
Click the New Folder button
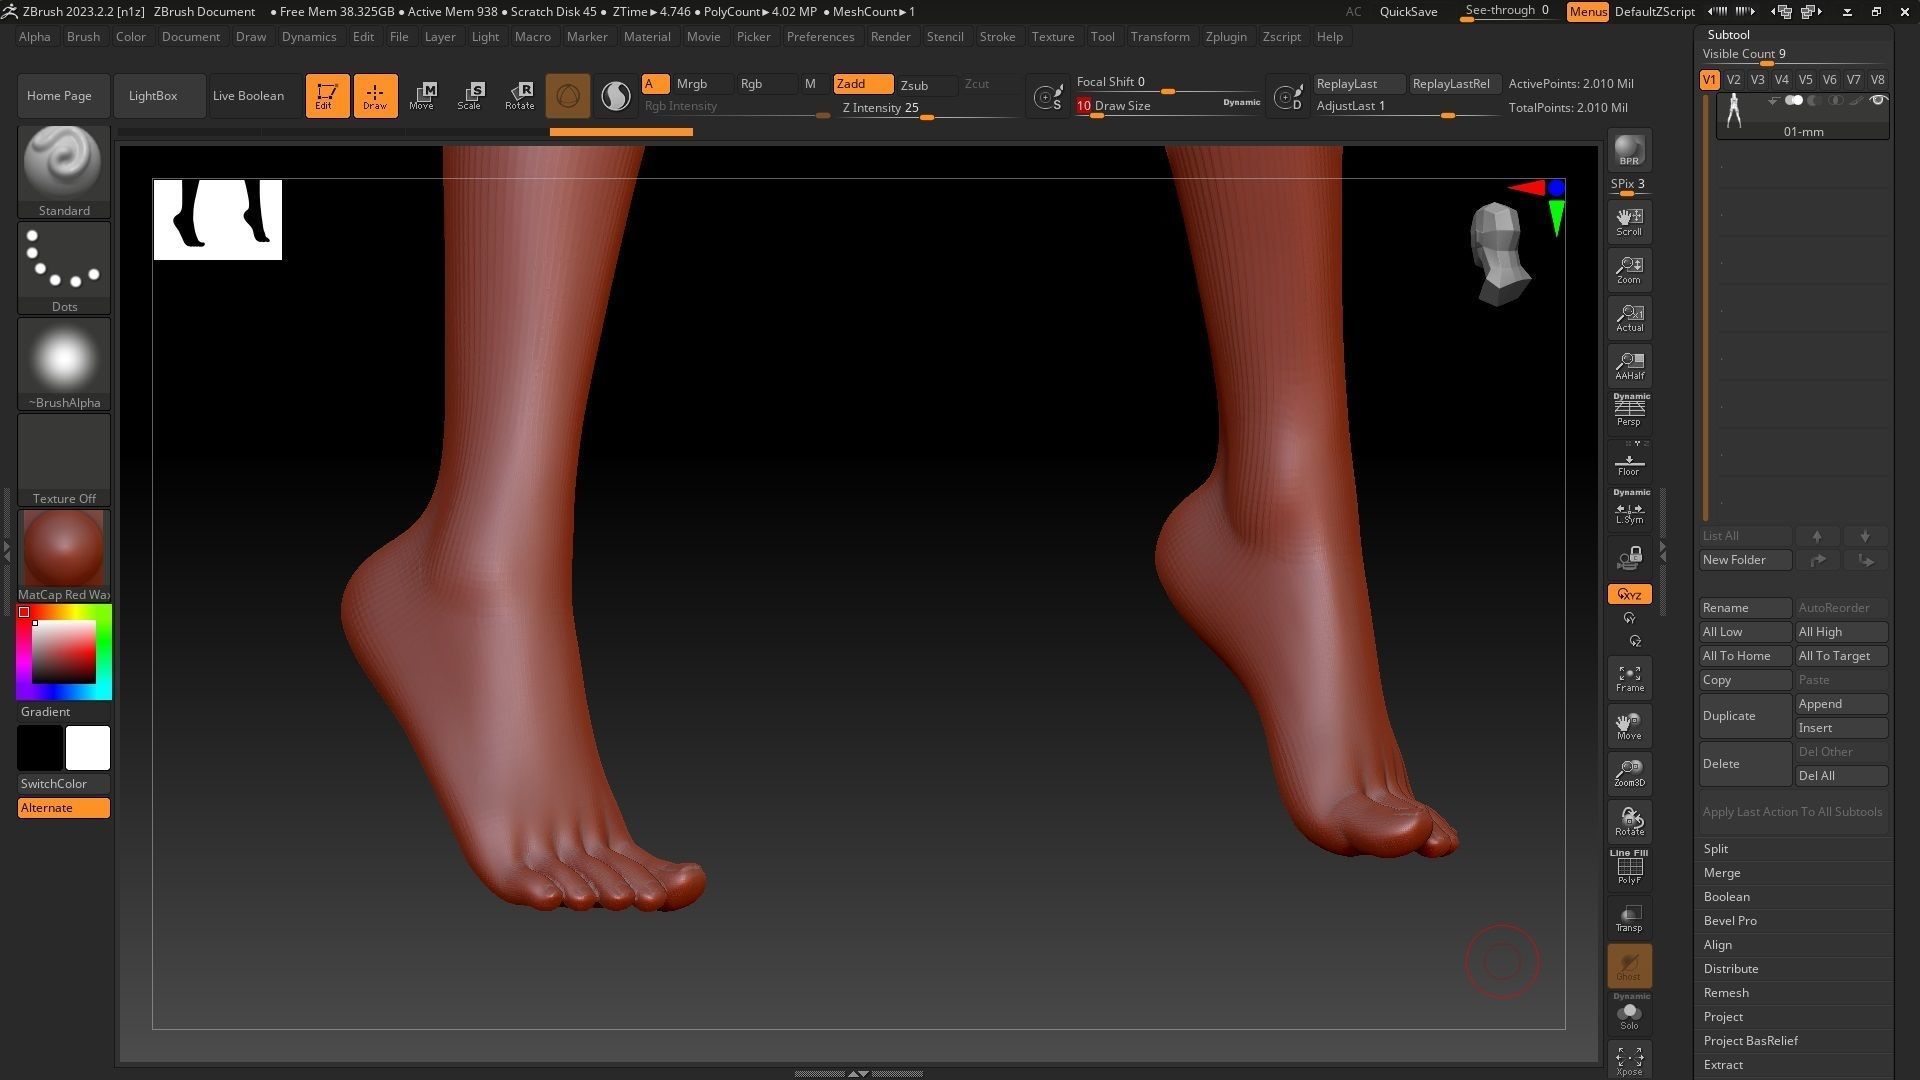tap(1745, 560)
